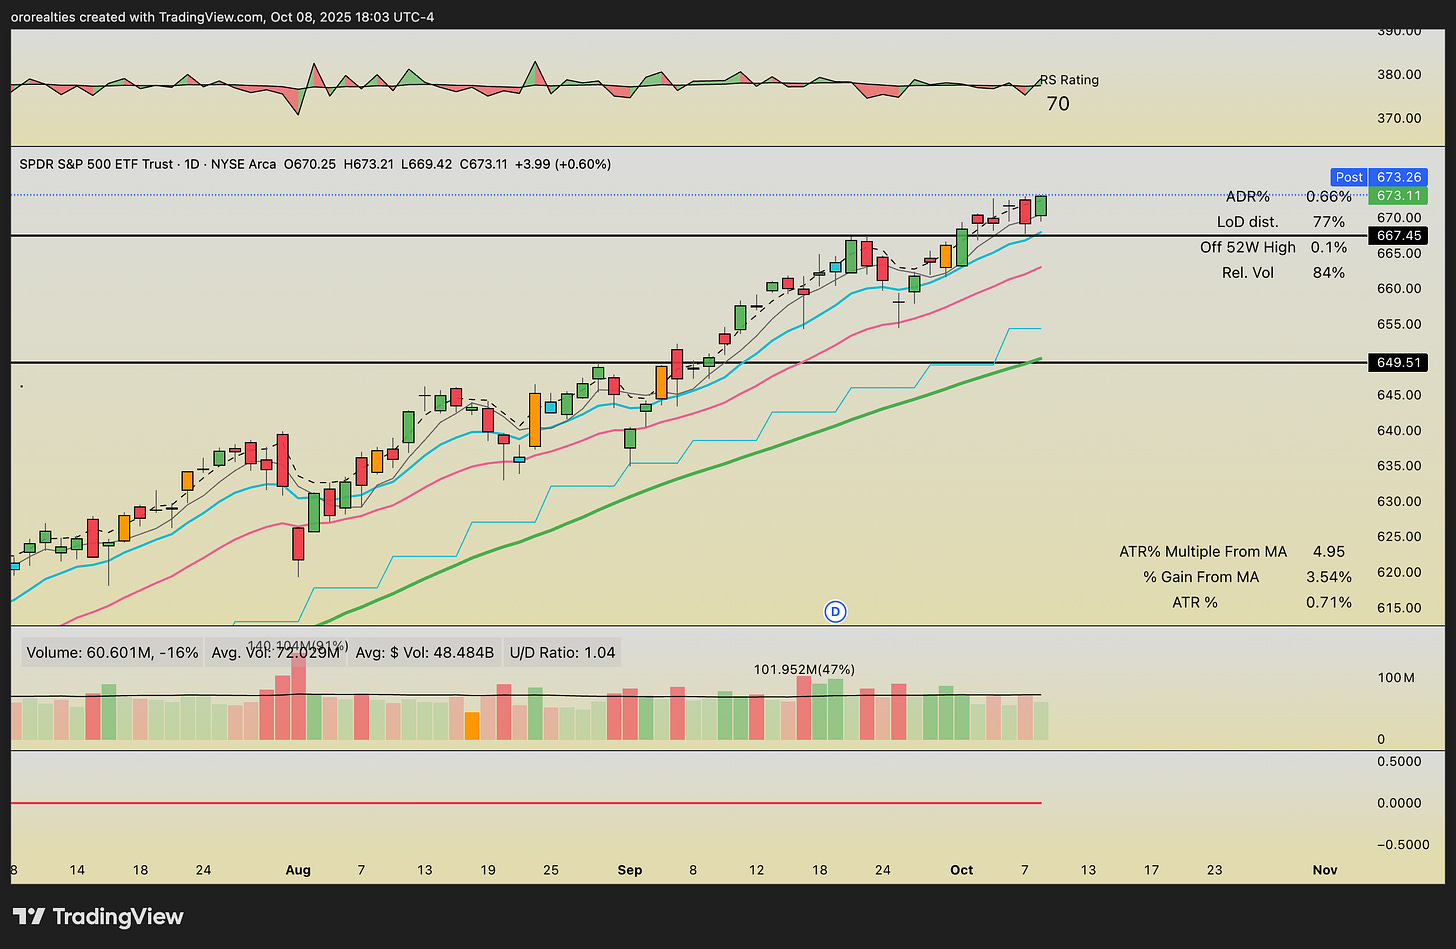Click the 0.5000 axis label
Screen dimensions: 1456x949
tap(1399, 761)
